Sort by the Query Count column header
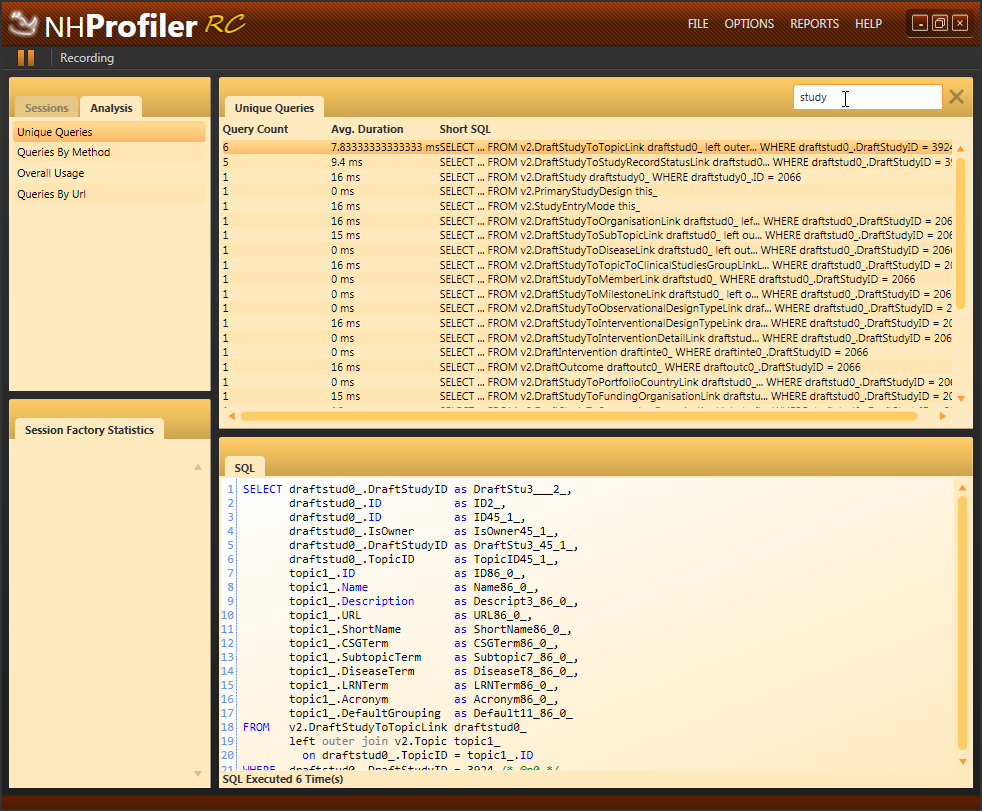 [255, 130]
